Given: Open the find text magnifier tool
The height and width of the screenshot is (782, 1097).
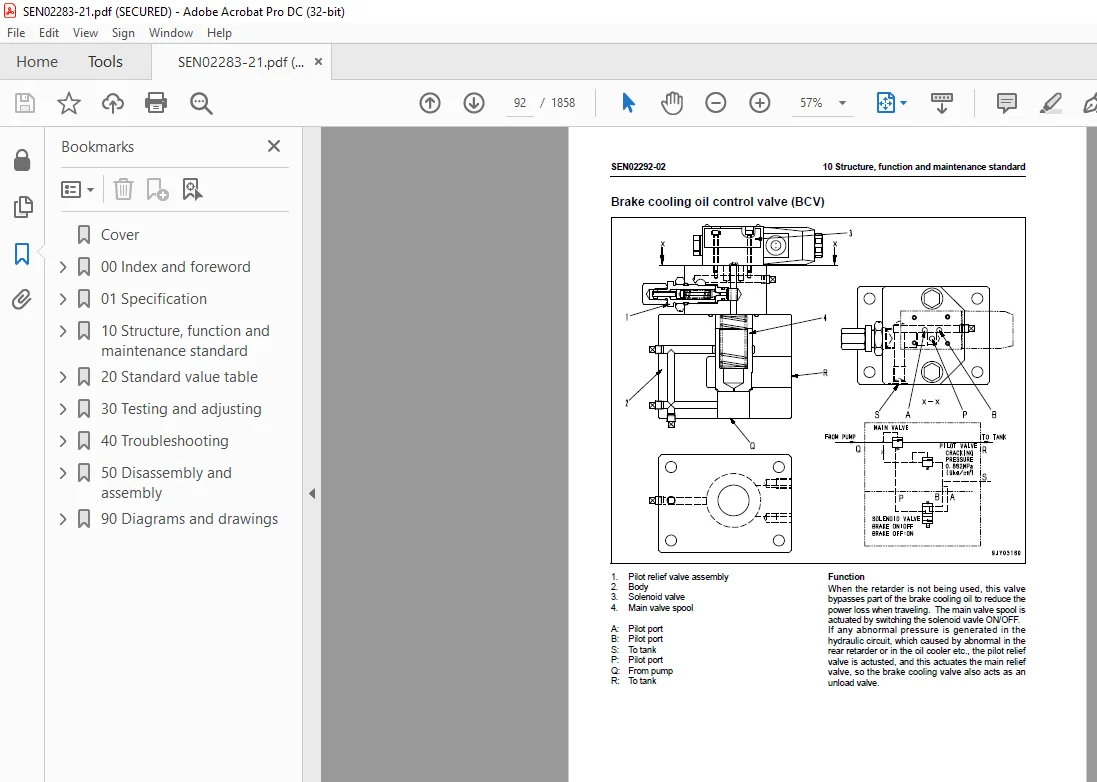Looking at the screenshot, I should (201, 104).
